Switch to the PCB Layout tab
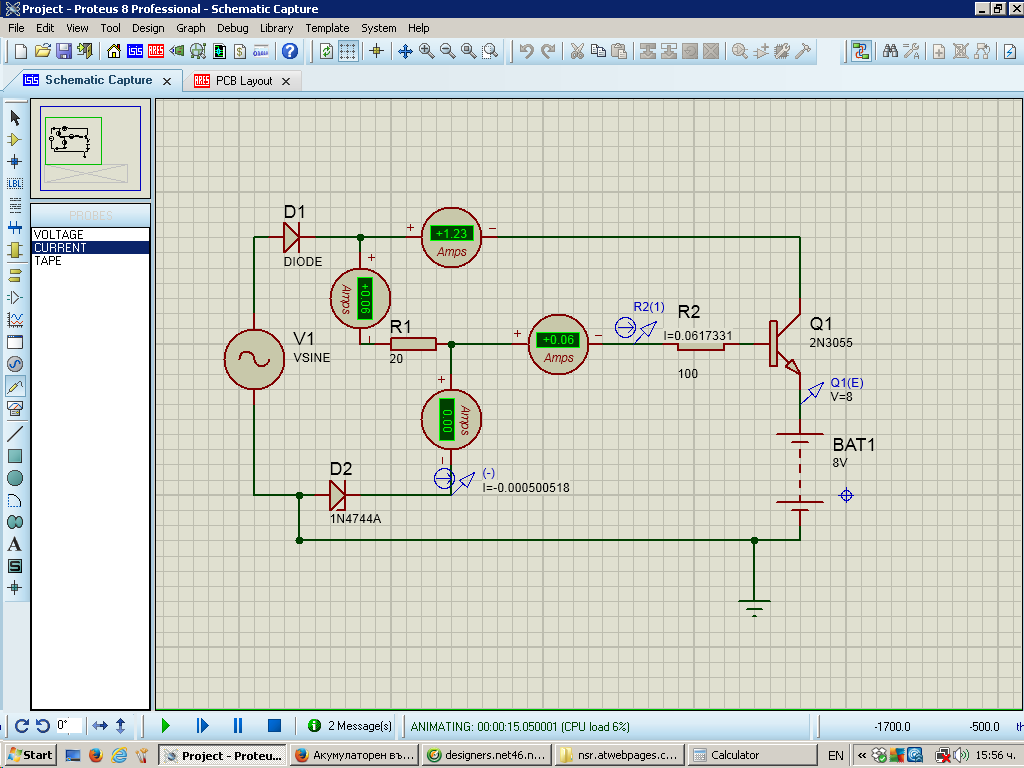The image size is (1024, 768). [x=242, y=81]
